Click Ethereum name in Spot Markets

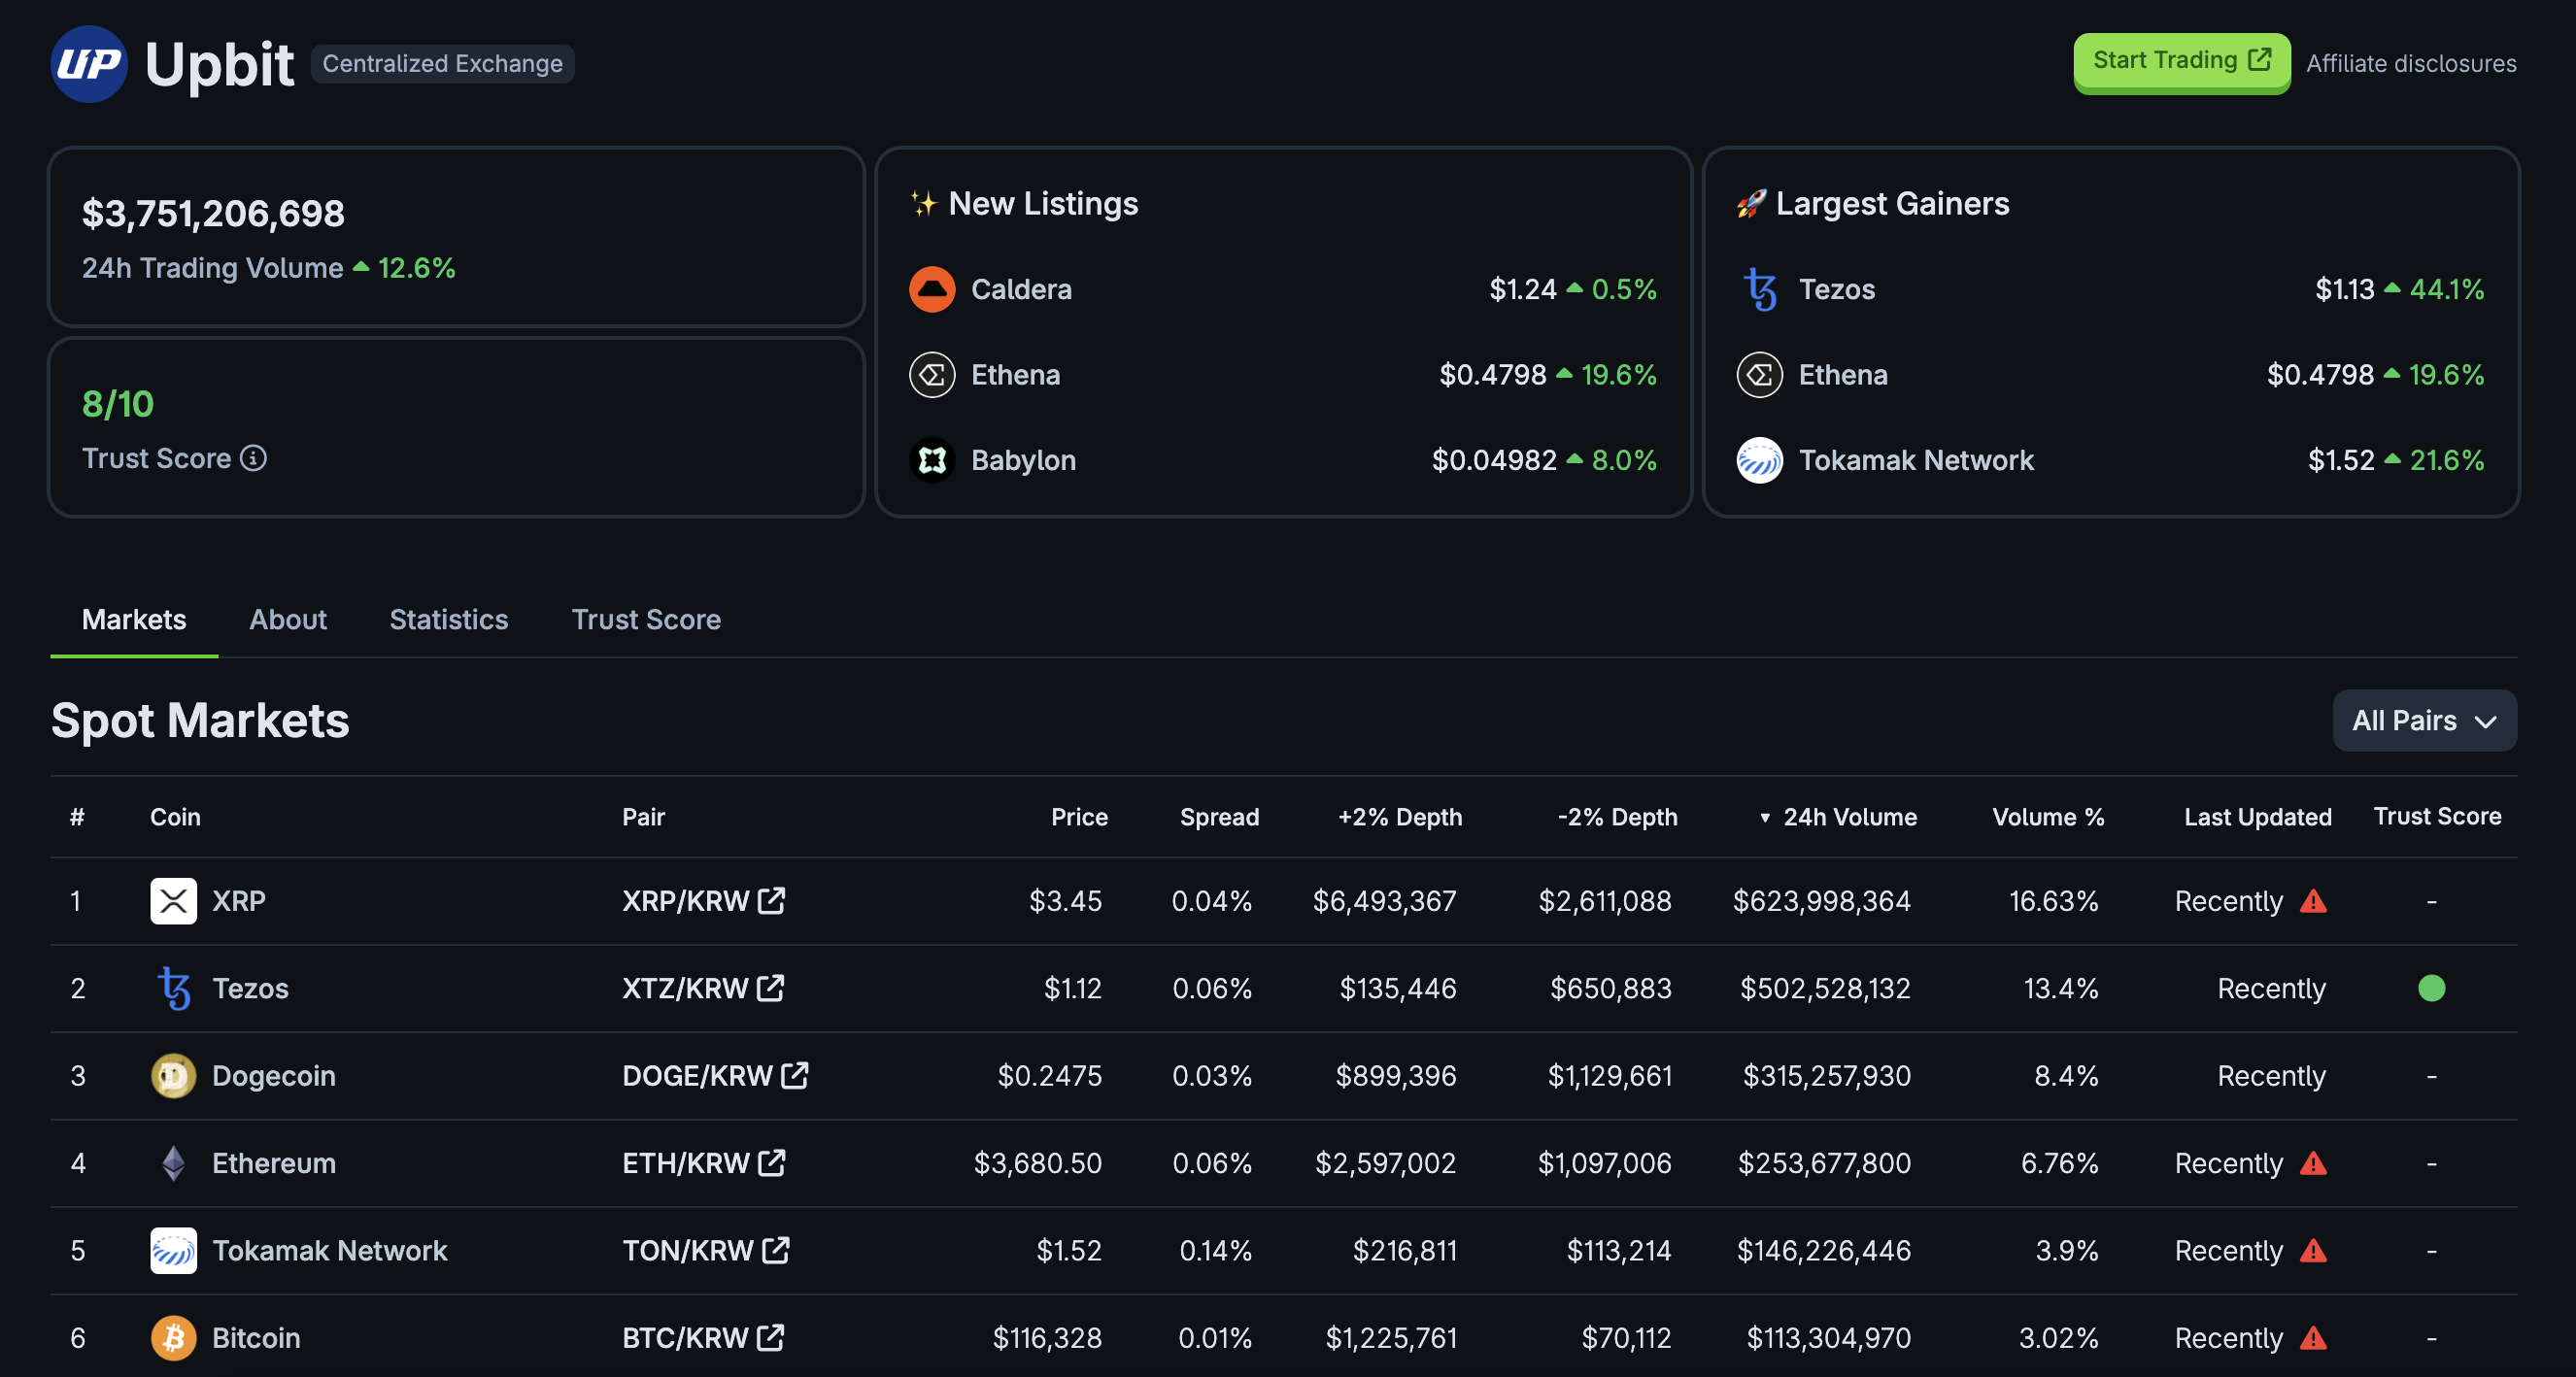274,1163
